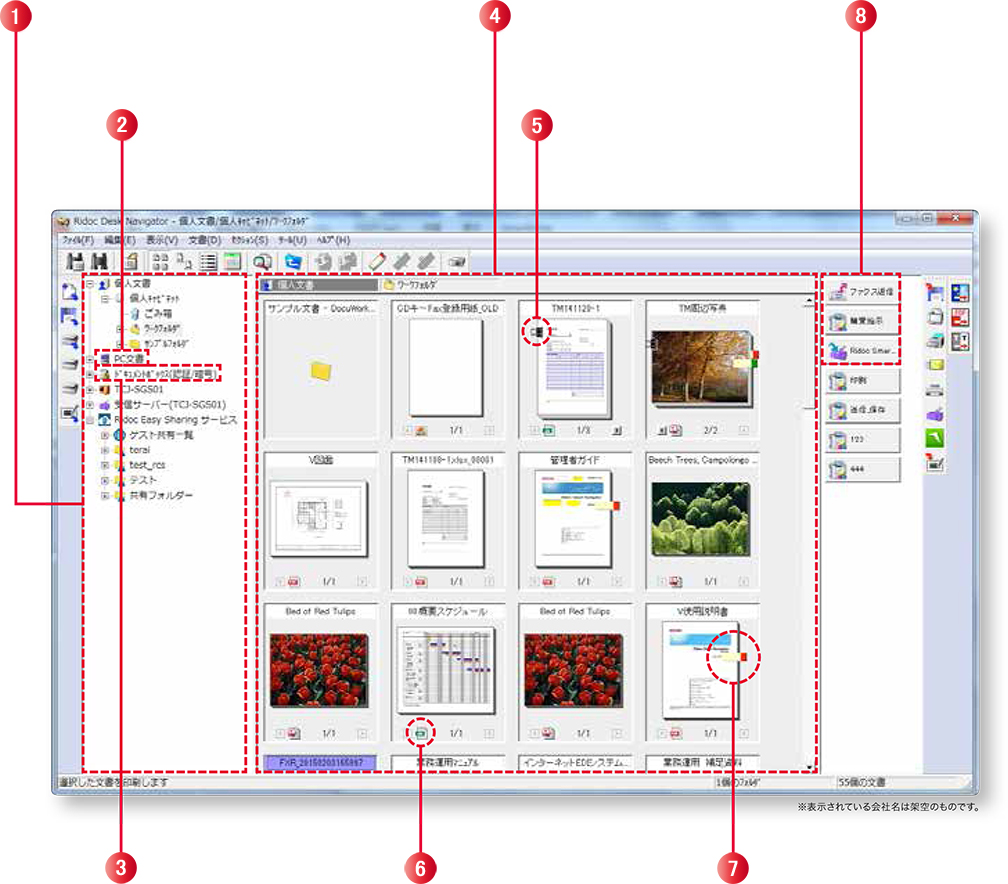1008x884 pixels.
Task: Select the red pen annotation tool
Action: pyautogui.click(x=376, y=262)
